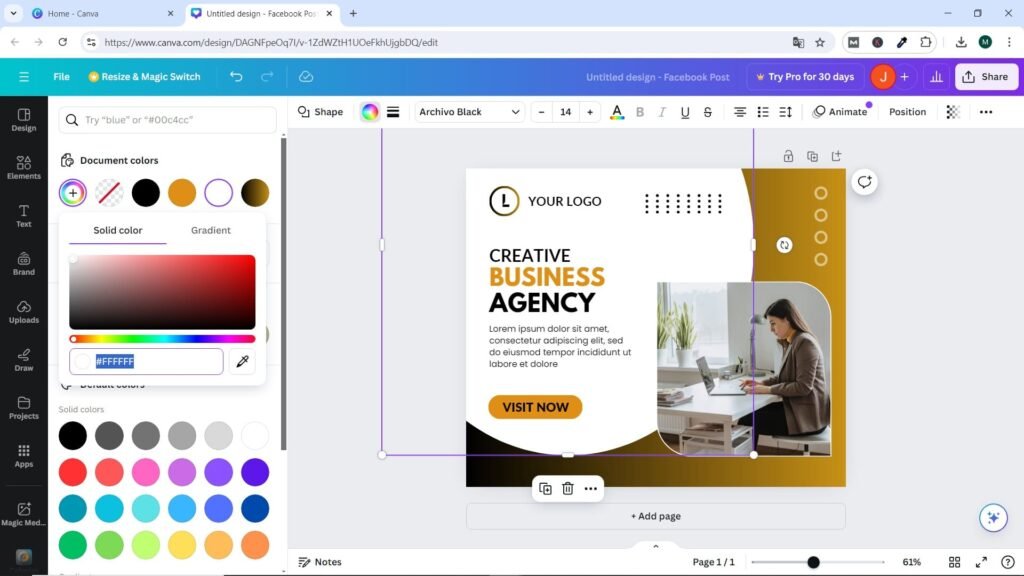The width and height of the screenshot is (1024, 576).
Task: Click the undo arrow icon
Action: coord(236,77)
